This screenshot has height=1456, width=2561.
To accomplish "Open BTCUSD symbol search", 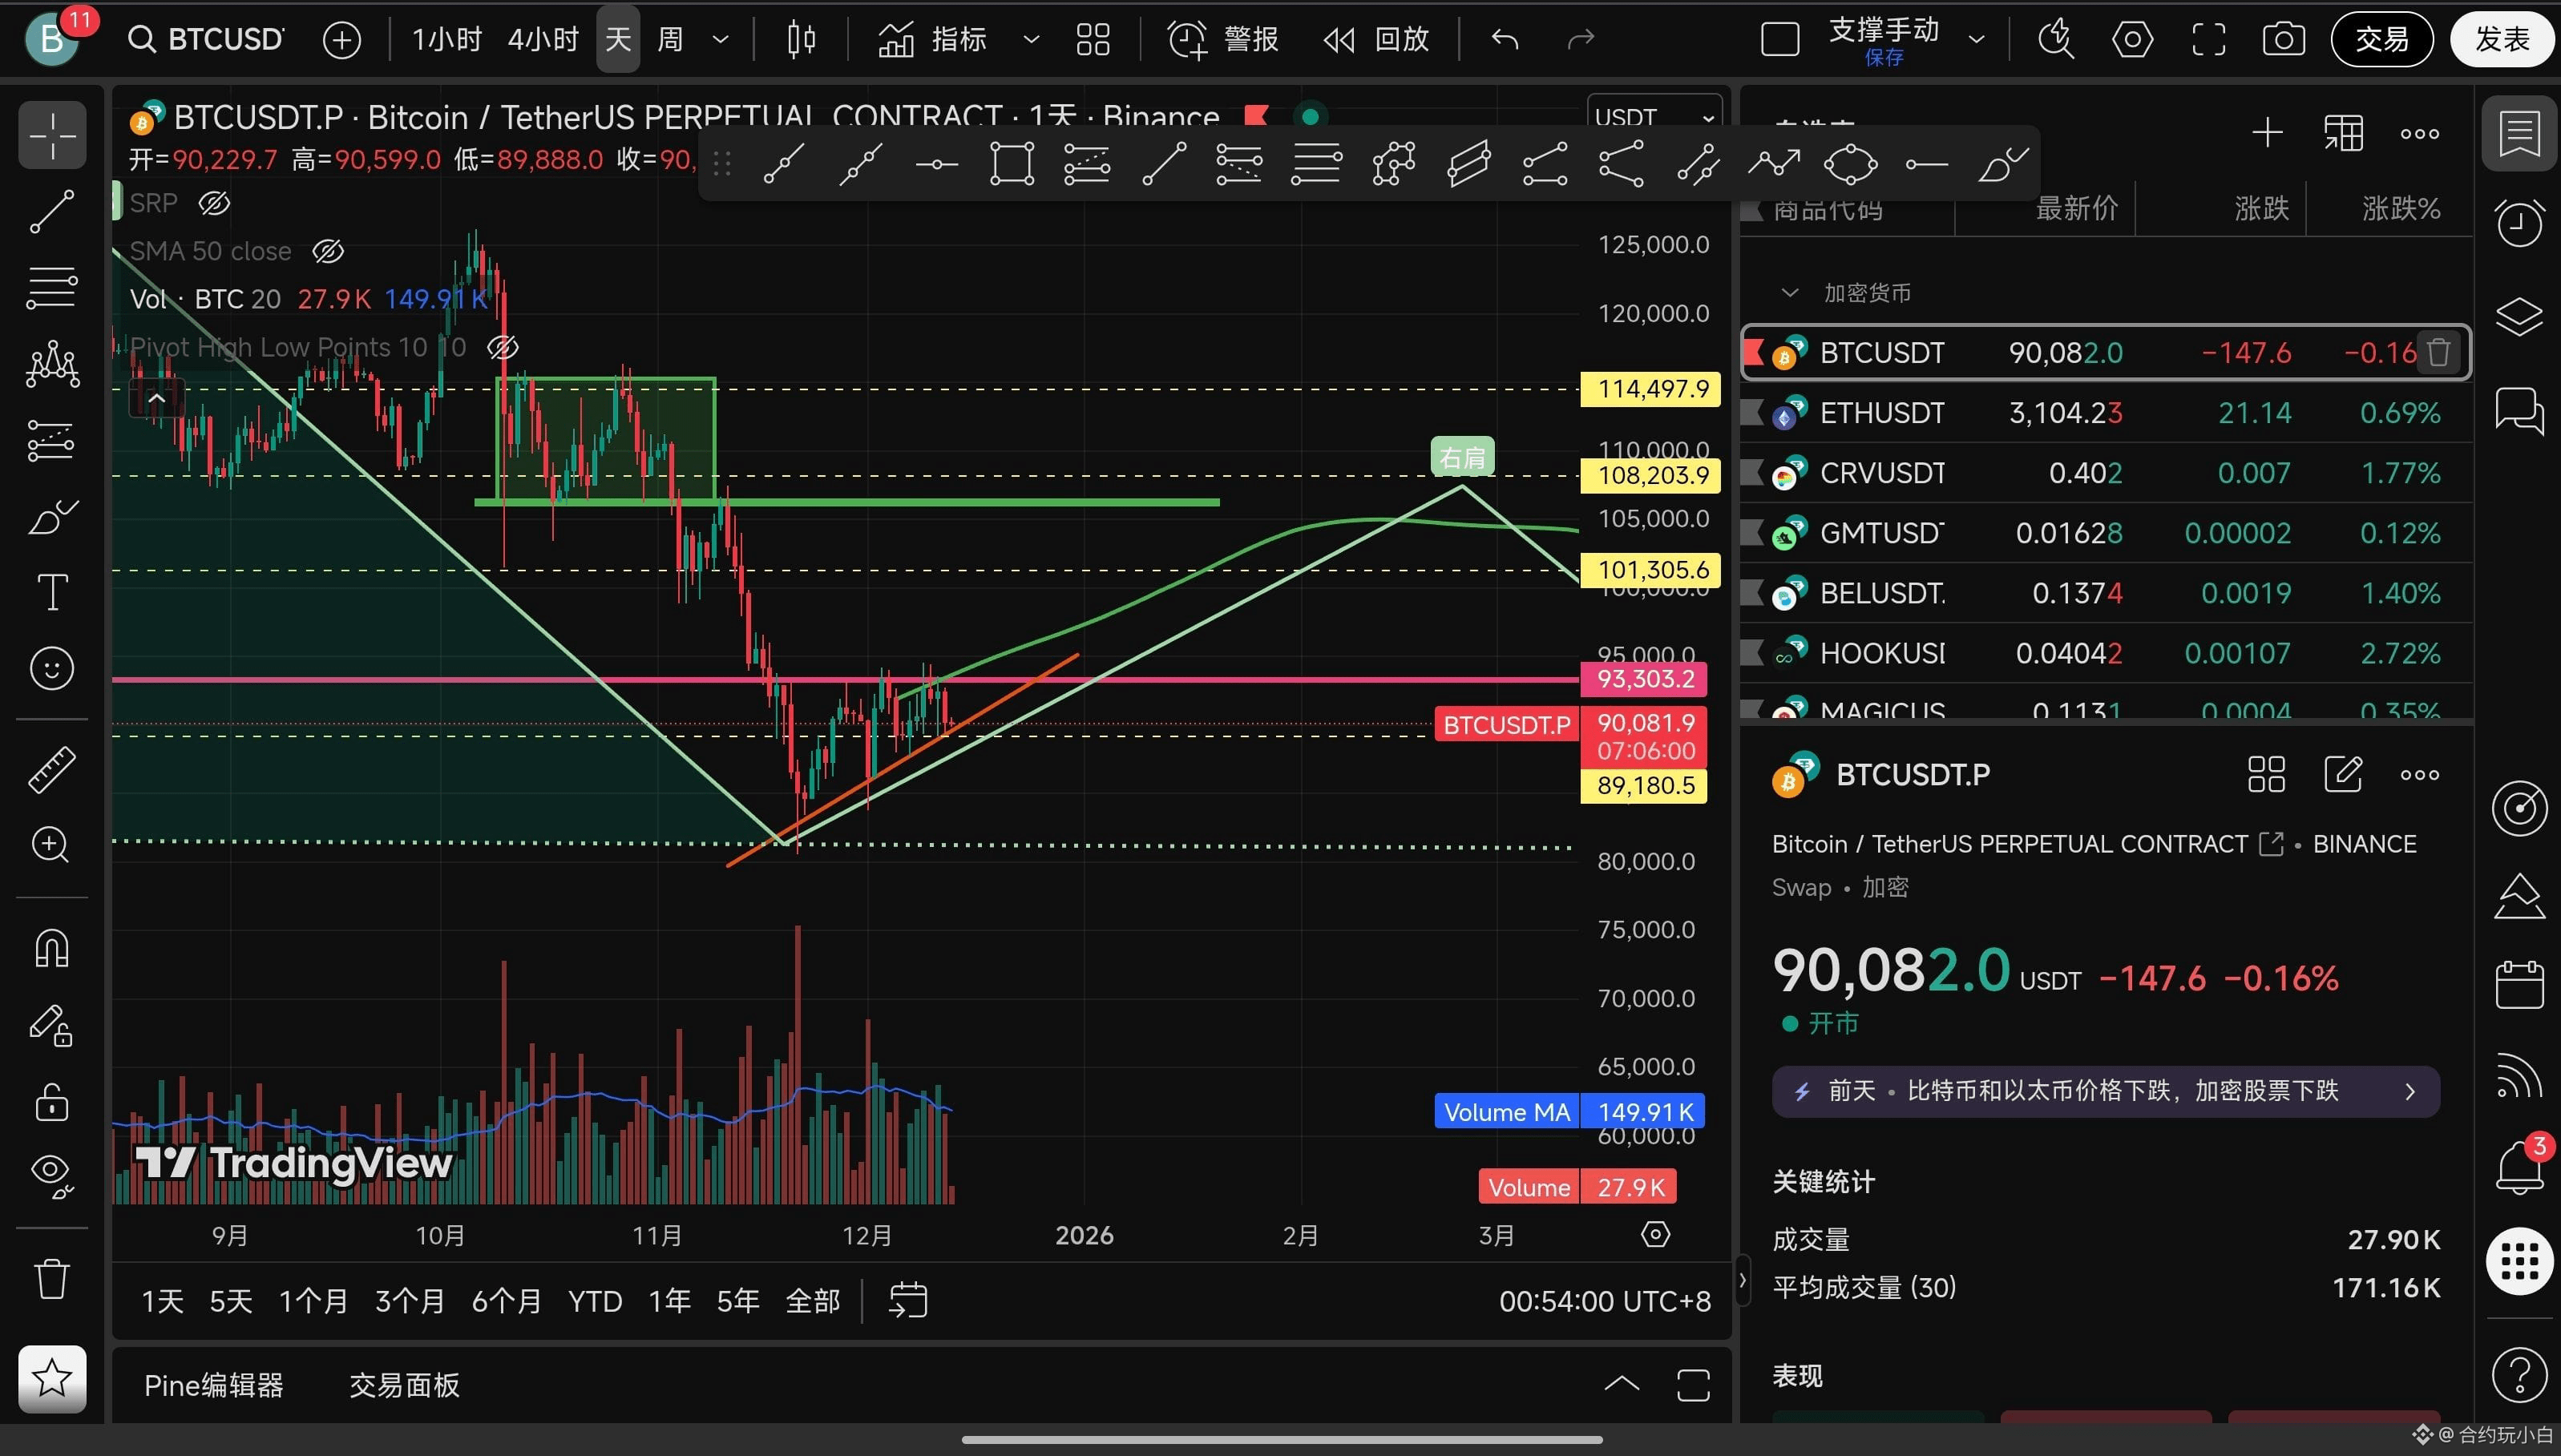I will [x=207, y=40].
